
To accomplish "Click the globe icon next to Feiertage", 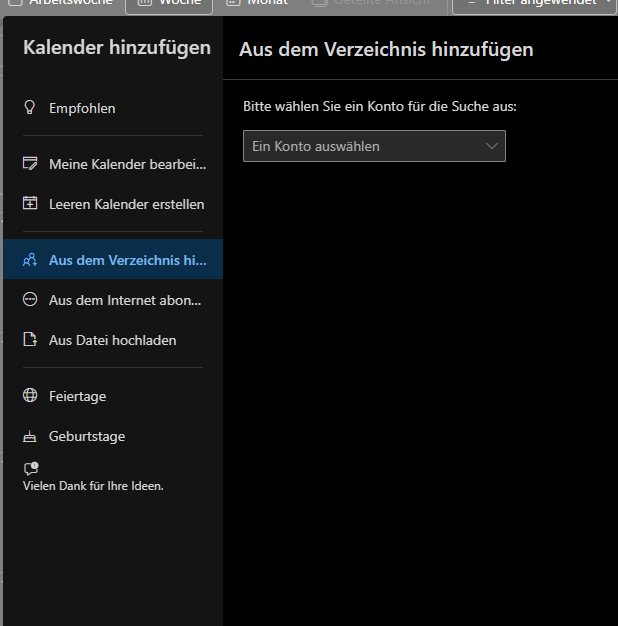I will [30, 395].
